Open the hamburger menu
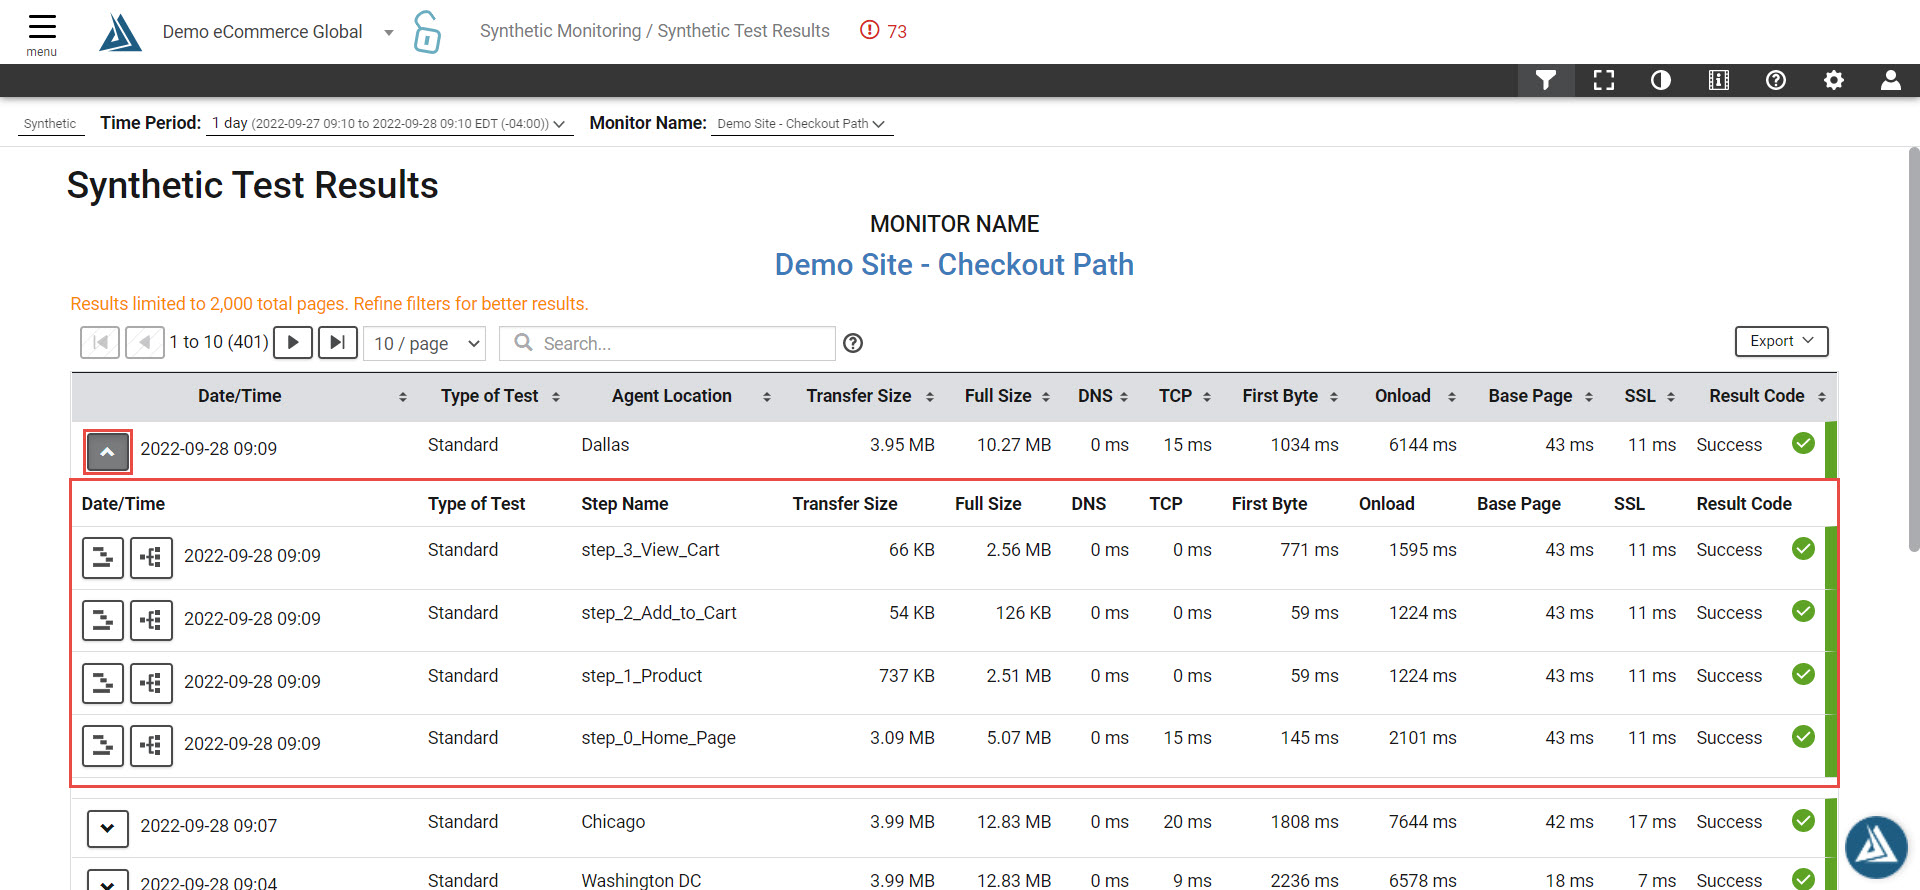This screenshot has width=1920, height=890. pyautogui.click(x=42, y=33)
